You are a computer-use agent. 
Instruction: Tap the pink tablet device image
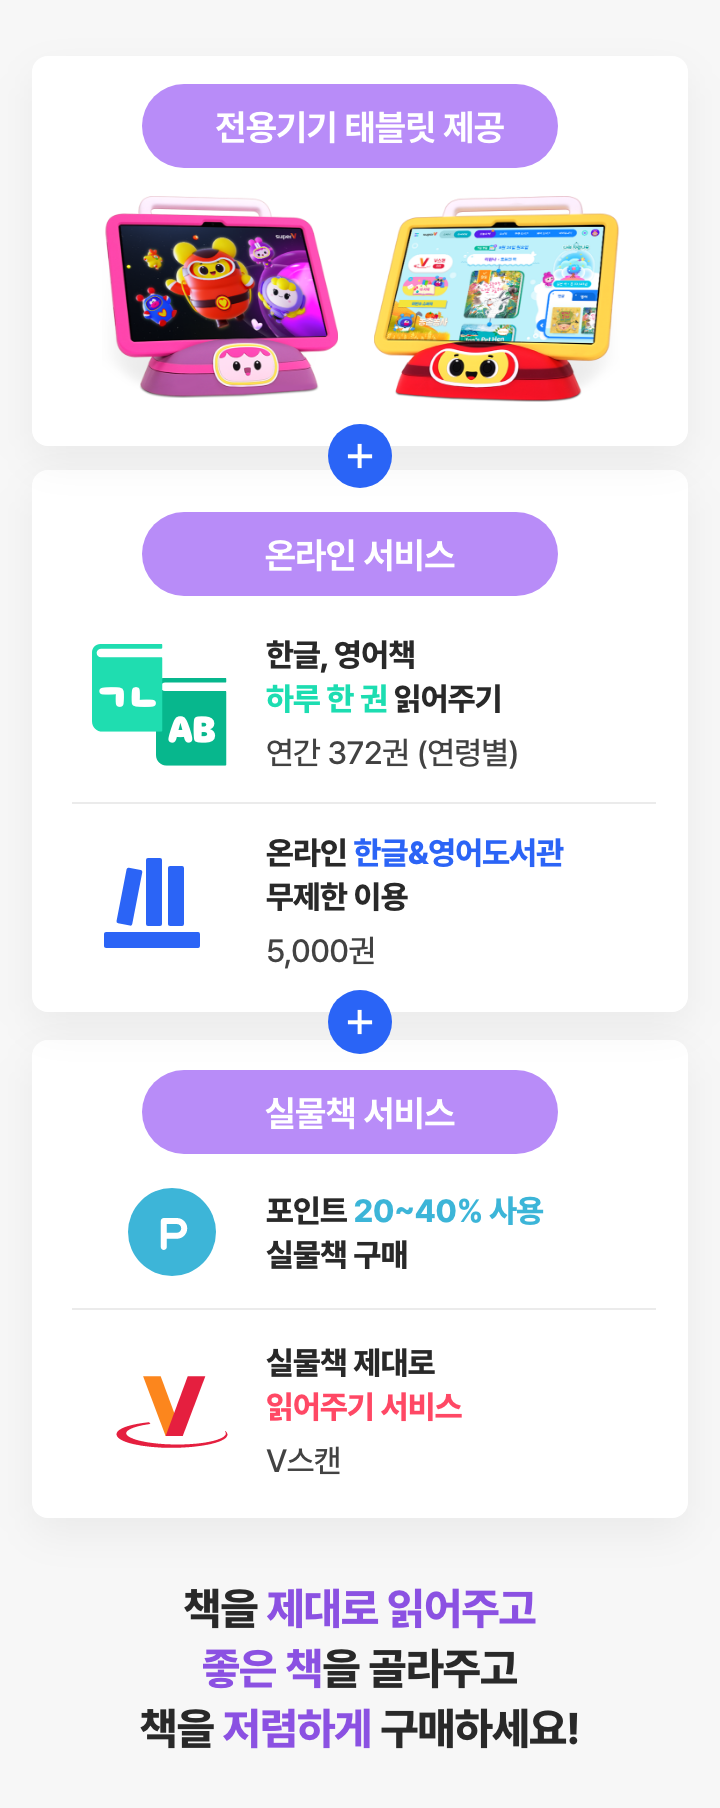point(222,297)
